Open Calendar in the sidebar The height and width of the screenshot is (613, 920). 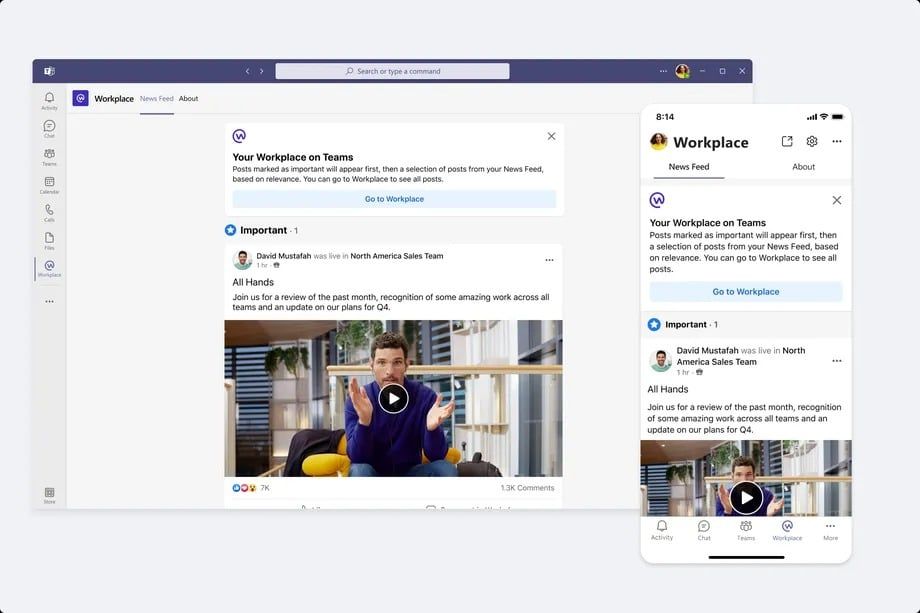[x=48, y=184]
